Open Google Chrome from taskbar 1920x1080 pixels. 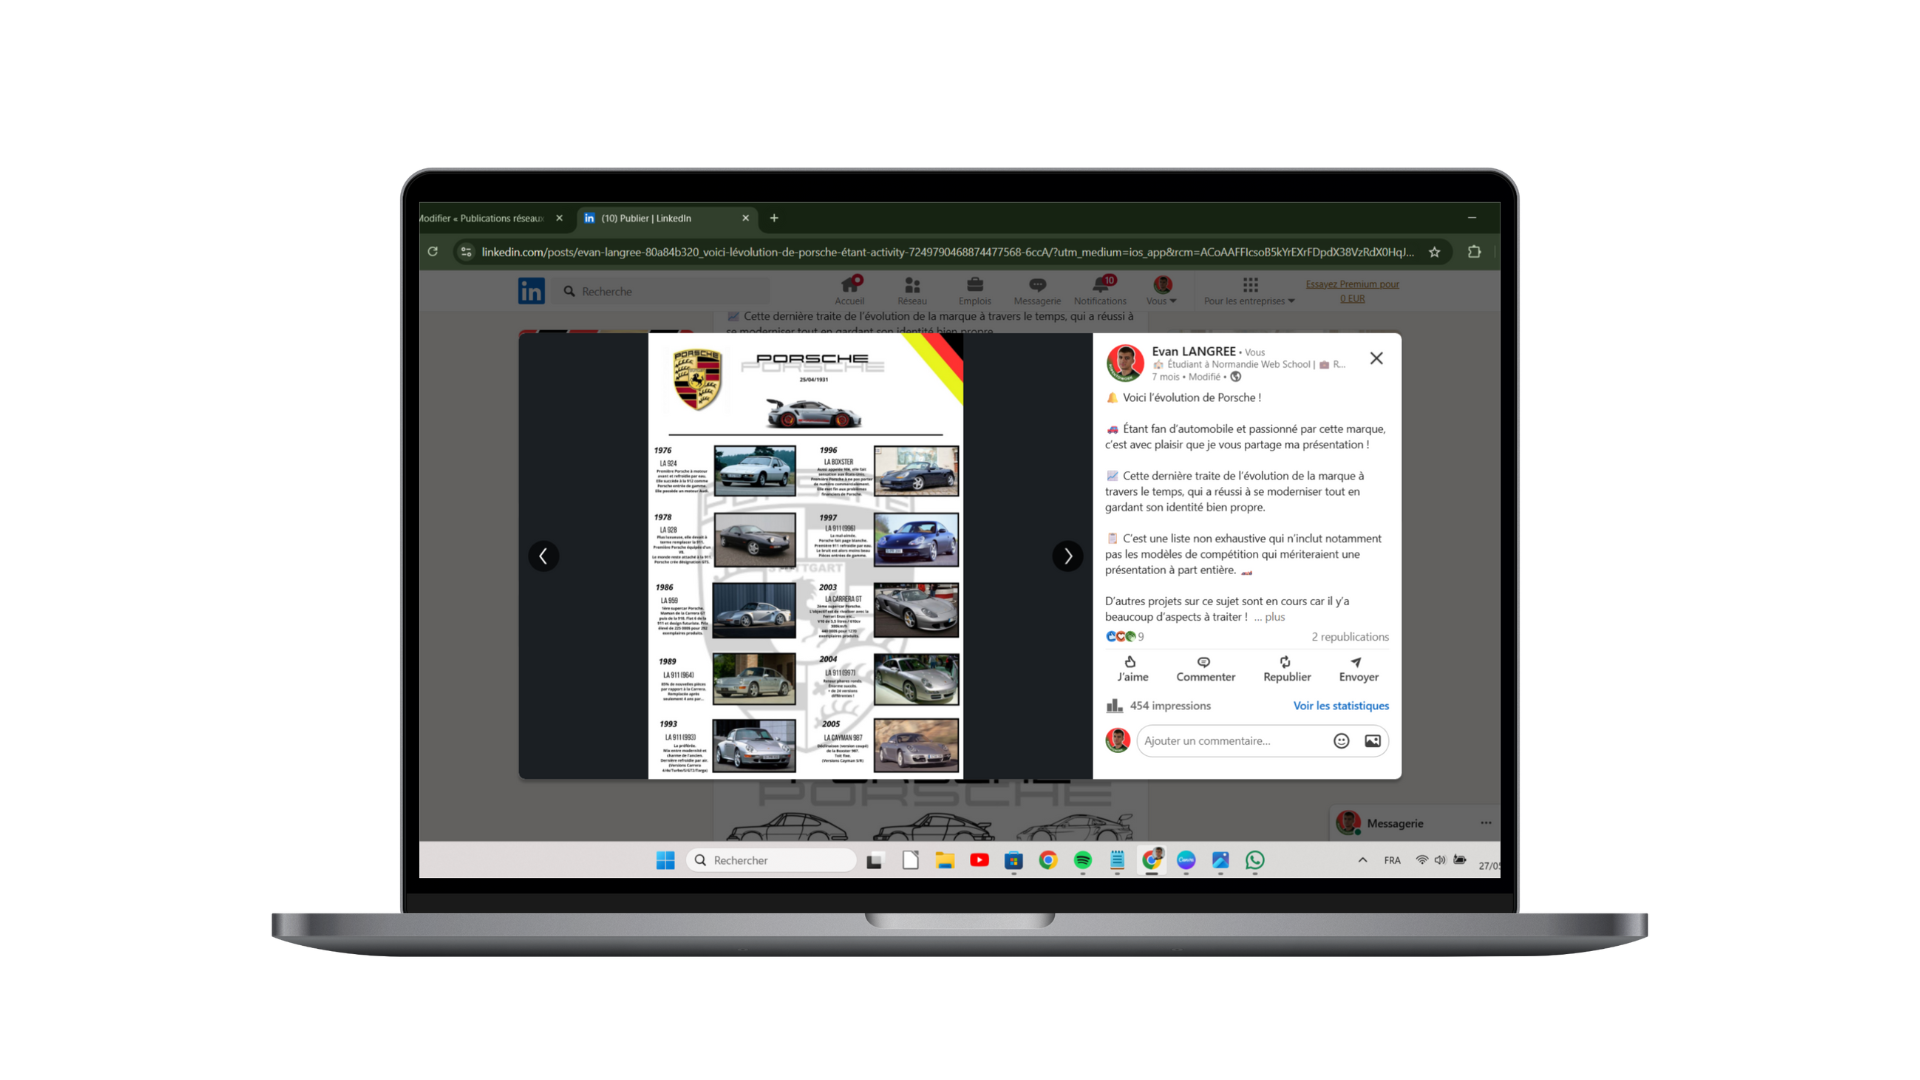1048,860
